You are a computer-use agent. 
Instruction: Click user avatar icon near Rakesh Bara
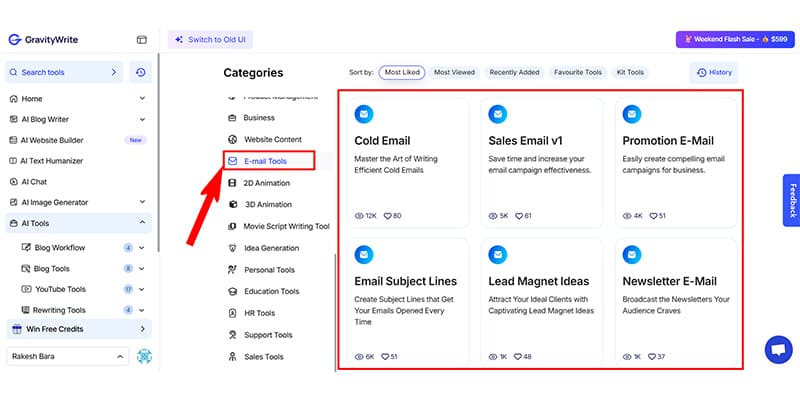pyautogui.click(x=144, y=357)
